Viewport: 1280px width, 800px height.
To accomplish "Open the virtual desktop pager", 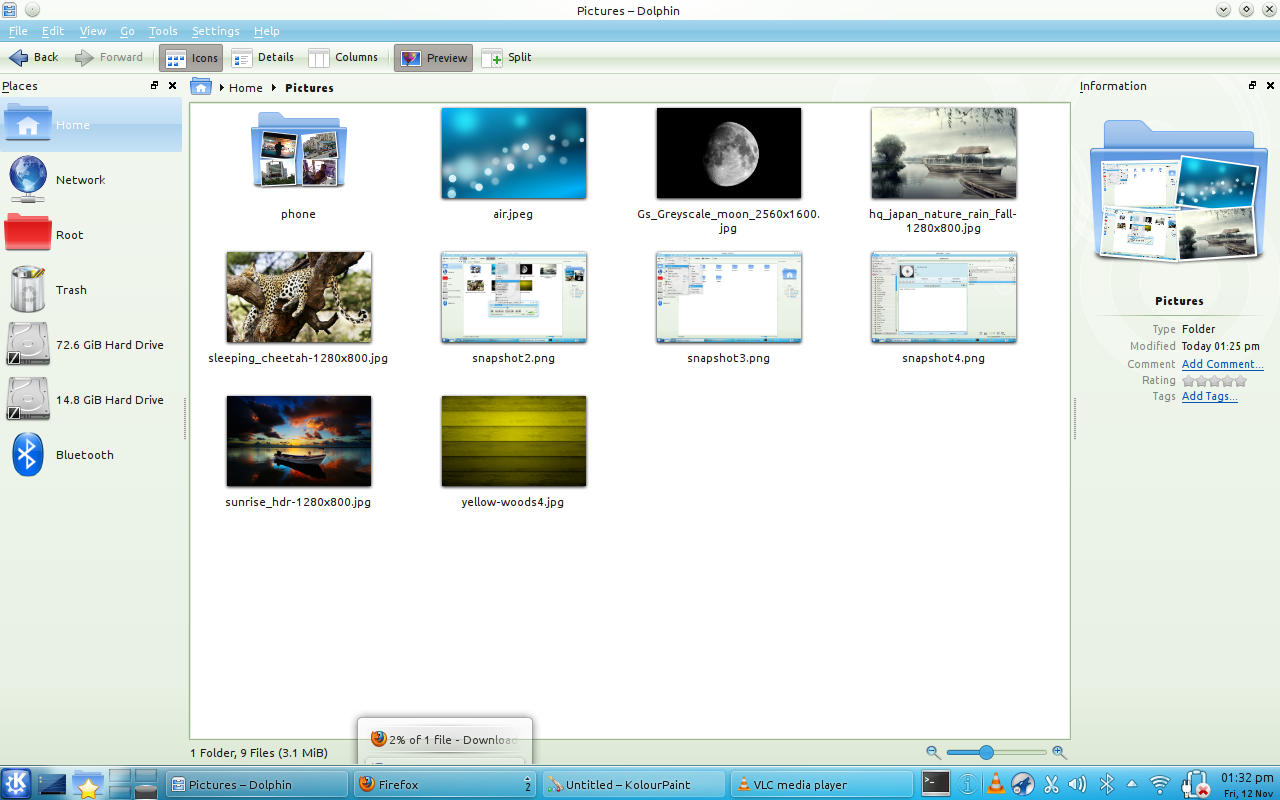I will coord(133,784).
